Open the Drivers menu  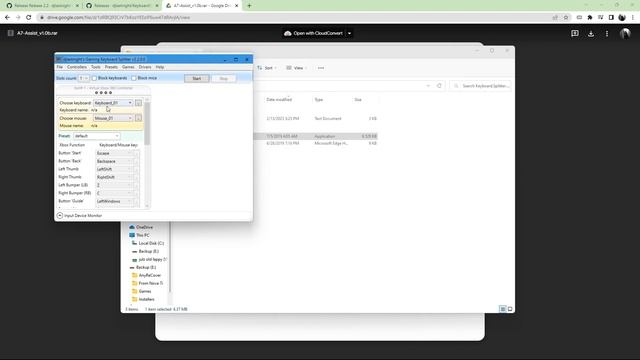145,67
